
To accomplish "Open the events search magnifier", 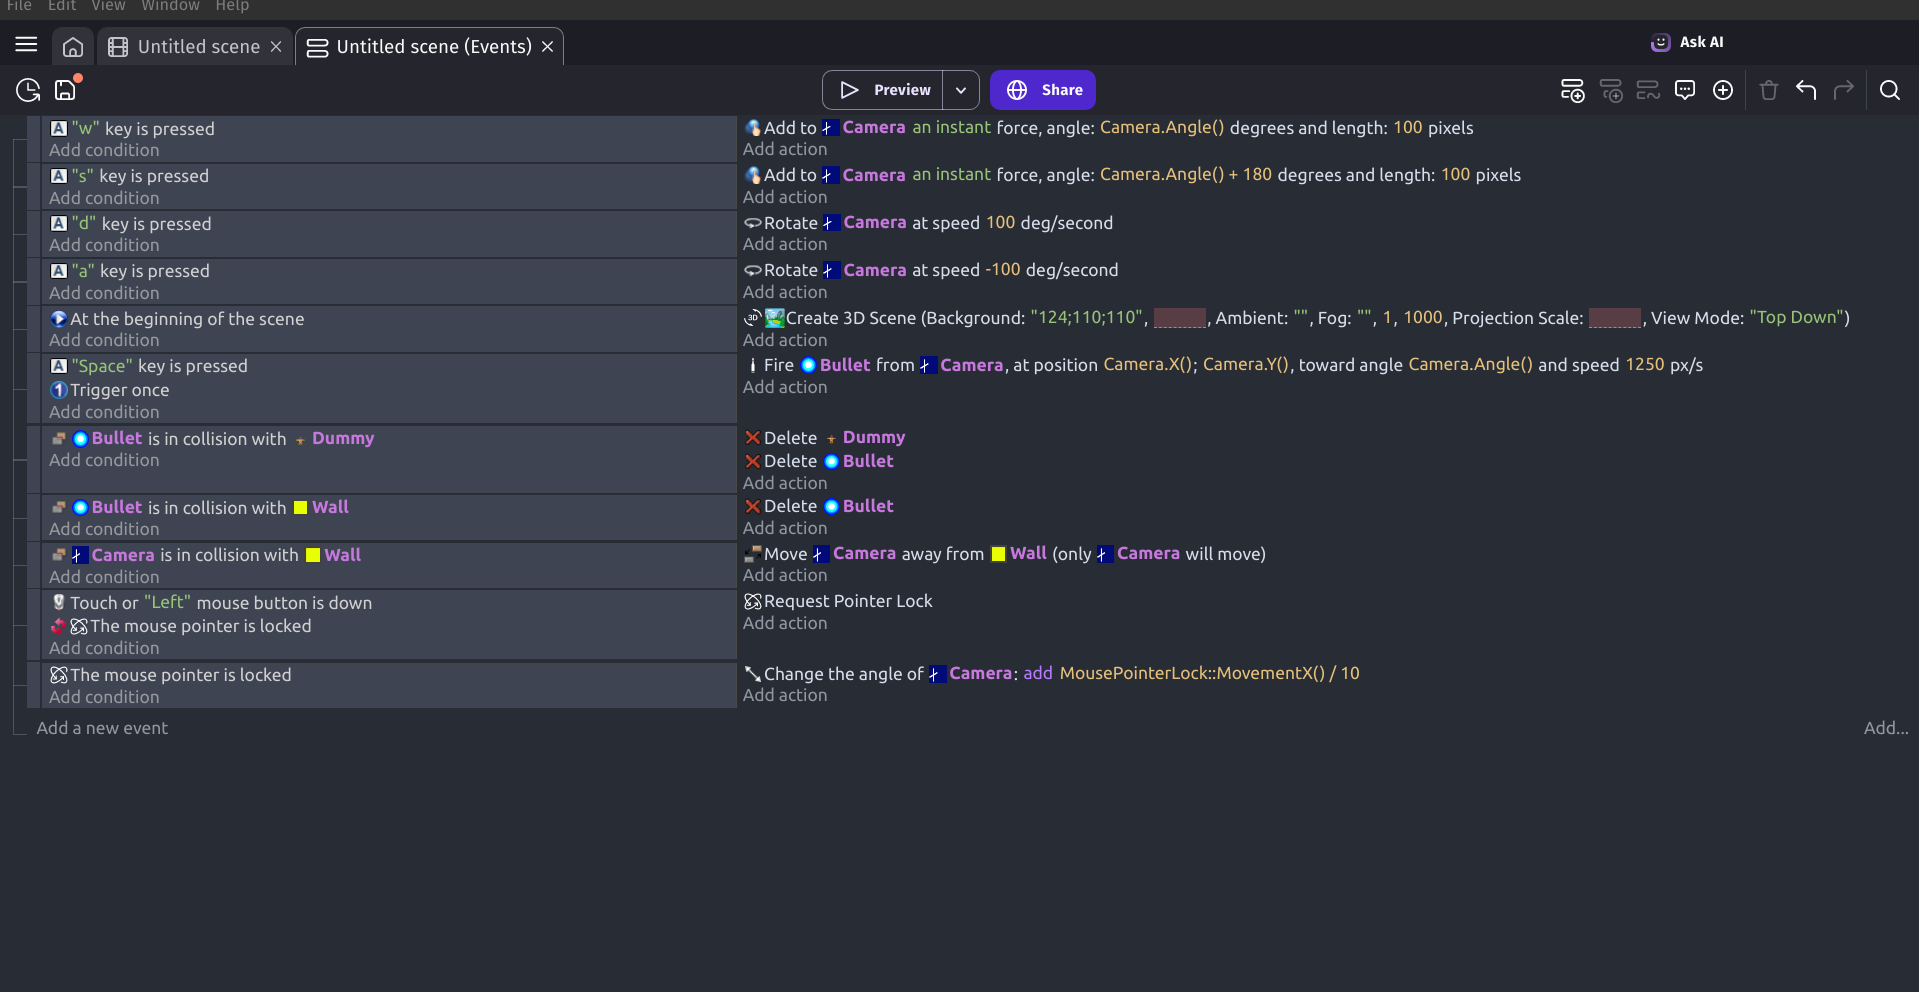I will pyautogui.click(x=1890, y=90).
